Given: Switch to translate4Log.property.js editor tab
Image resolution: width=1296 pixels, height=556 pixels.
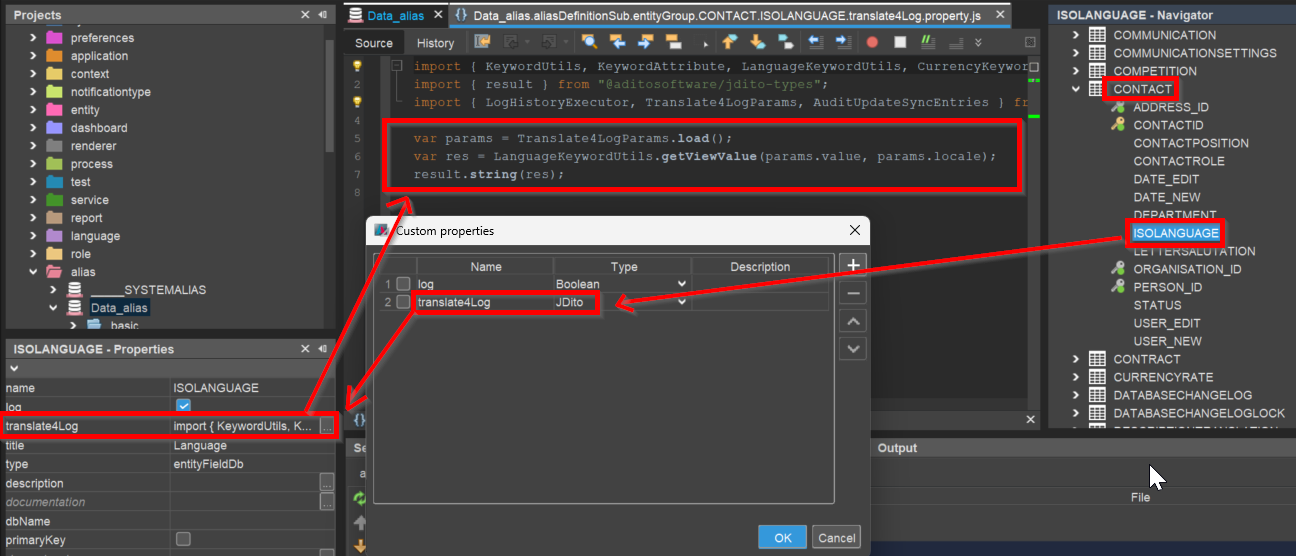Looking at the screenshot, I should click(x=729, y=16).
